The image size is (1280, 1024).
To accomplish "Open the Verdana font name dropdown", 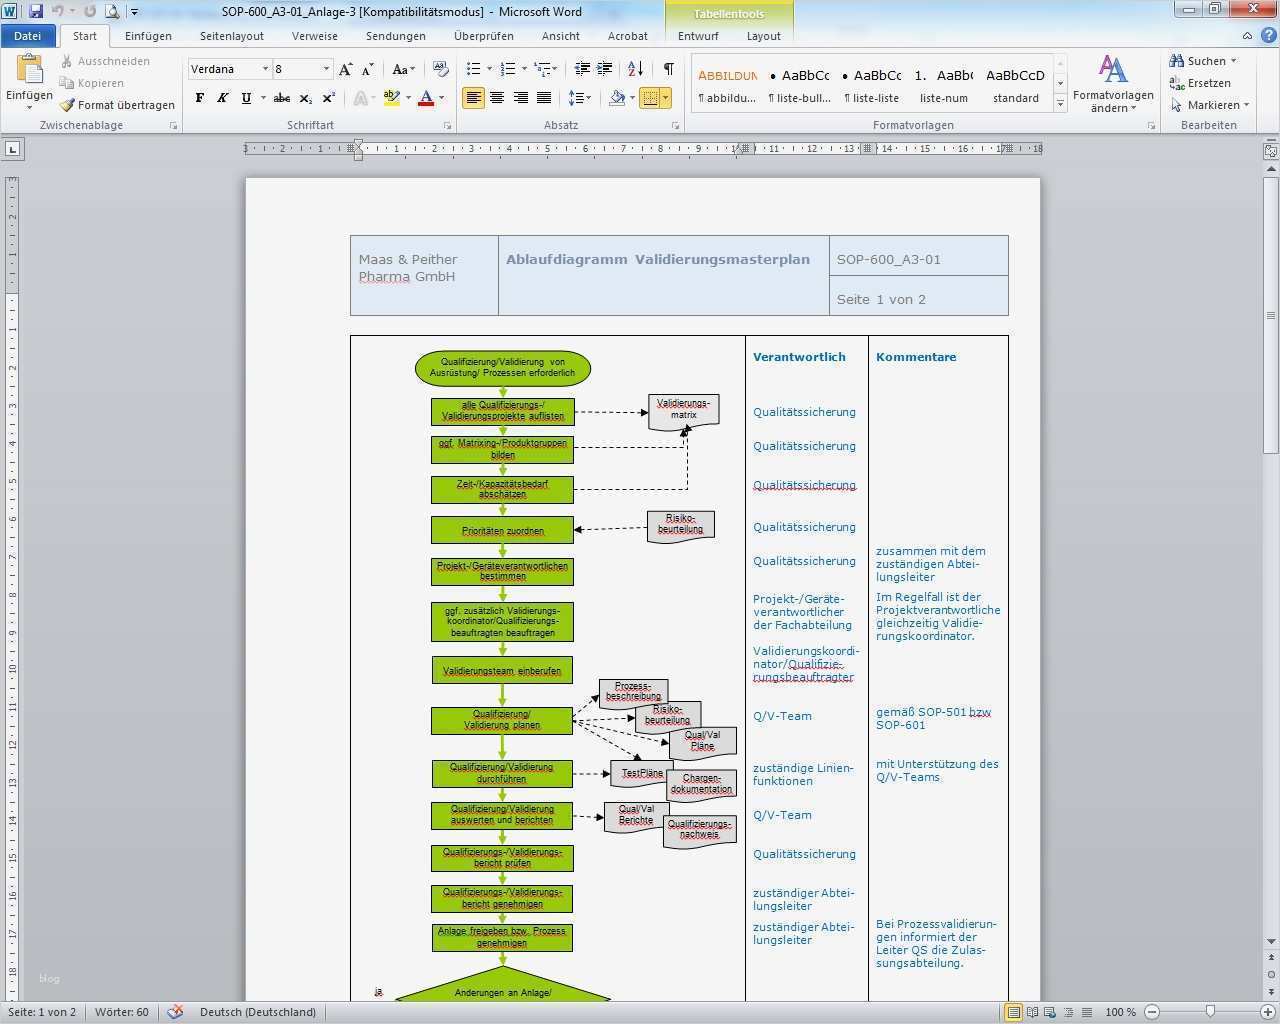I will tap(265, 69).
